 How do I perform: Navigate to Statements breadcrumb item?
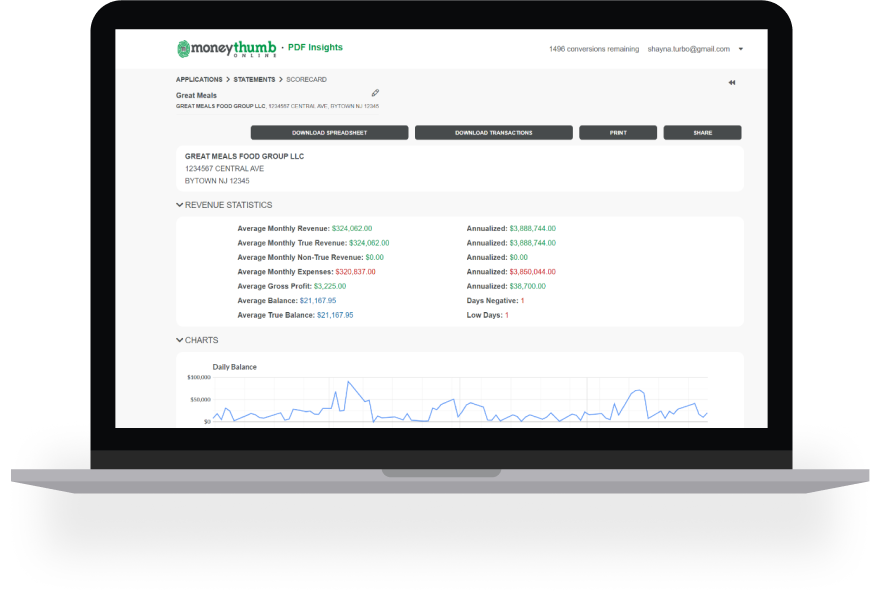point(254,79)
